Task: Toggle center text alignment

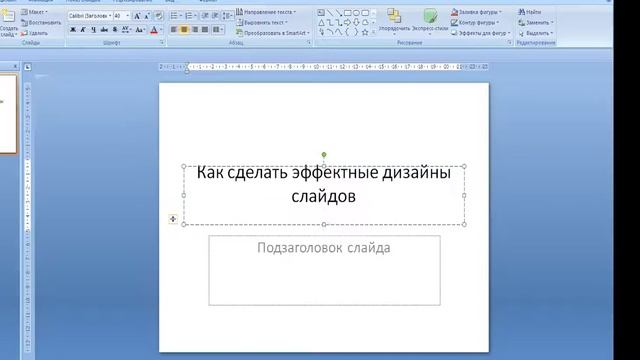Action: pos(184,29)
